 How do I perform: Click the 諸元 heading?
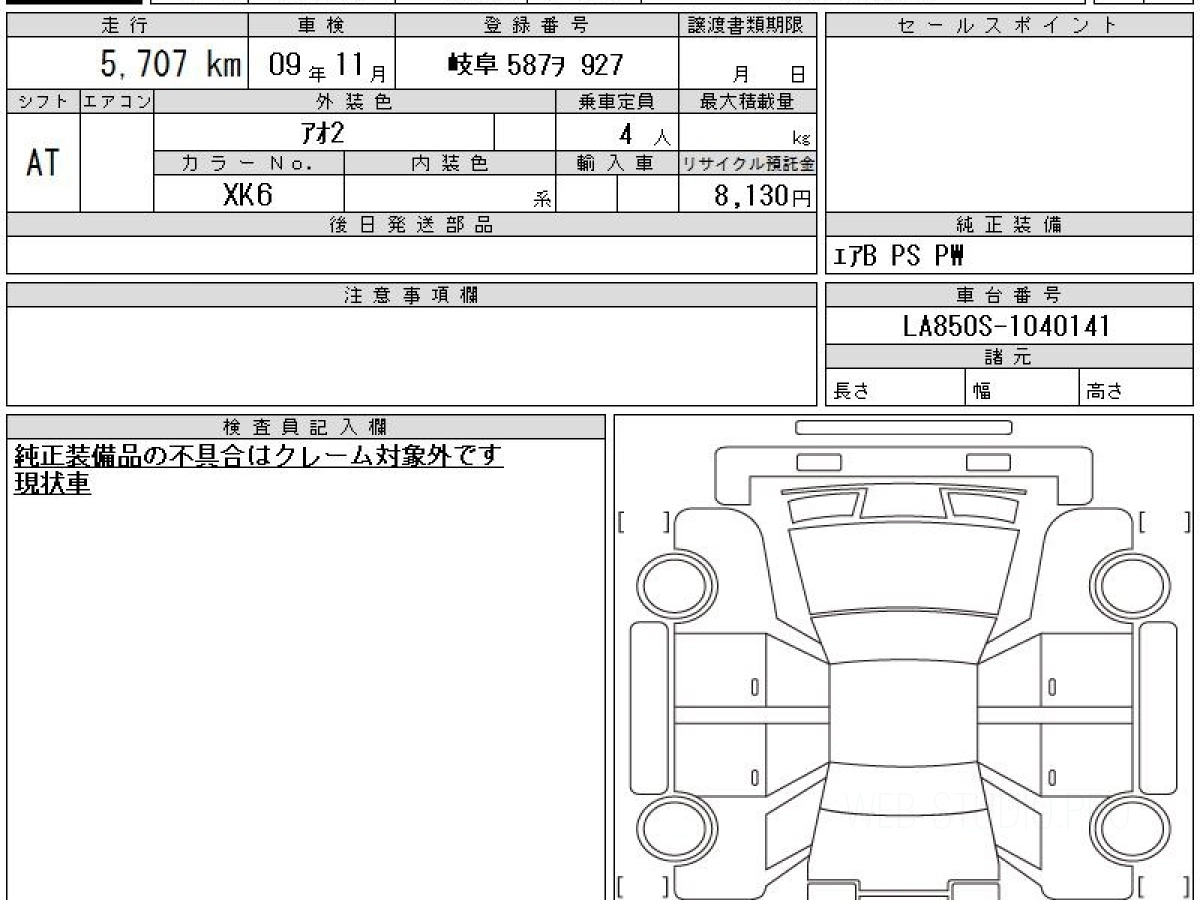click(1008, 357)
